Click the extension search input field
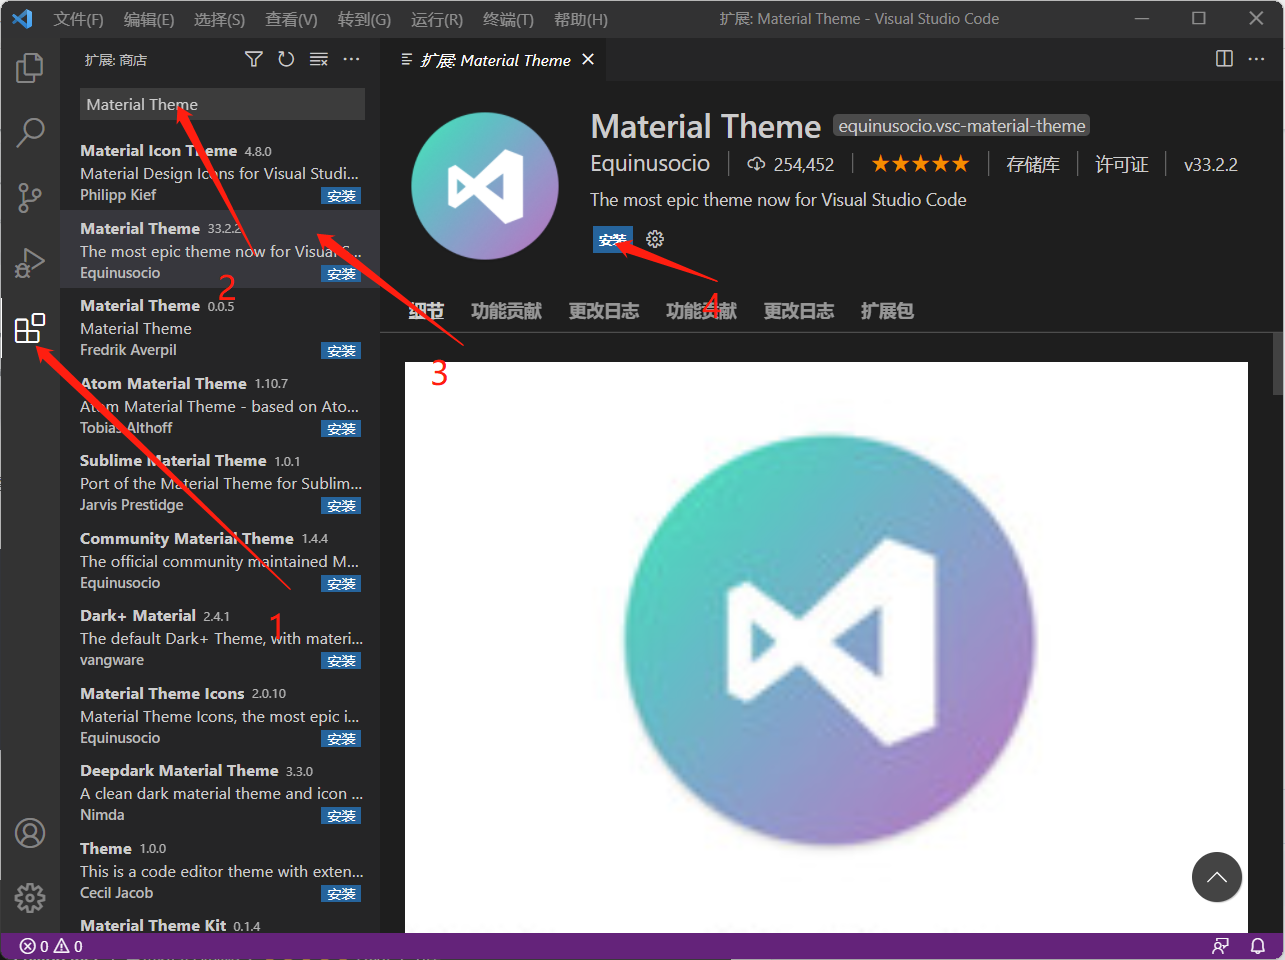 pos(222,104)
